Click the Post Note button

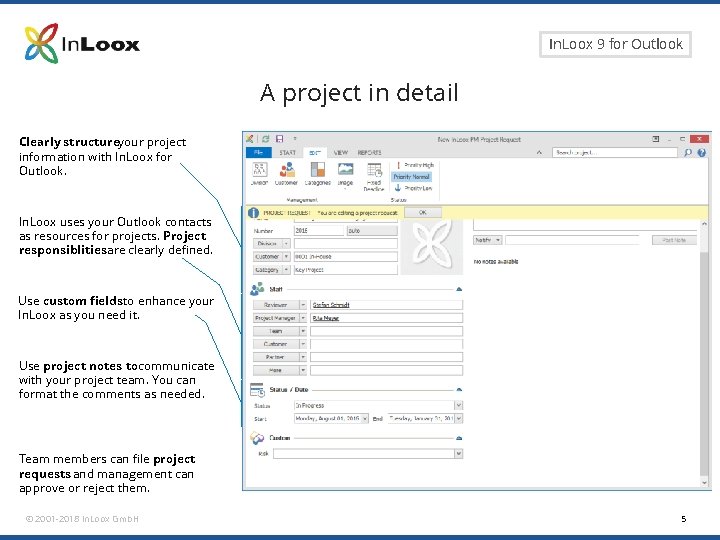(674, 240)
